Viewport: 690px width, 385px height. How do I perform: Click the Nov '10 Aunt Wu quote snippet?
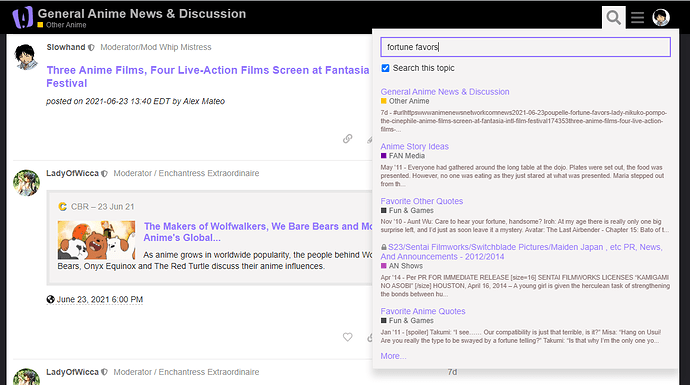tap(525, 226)
